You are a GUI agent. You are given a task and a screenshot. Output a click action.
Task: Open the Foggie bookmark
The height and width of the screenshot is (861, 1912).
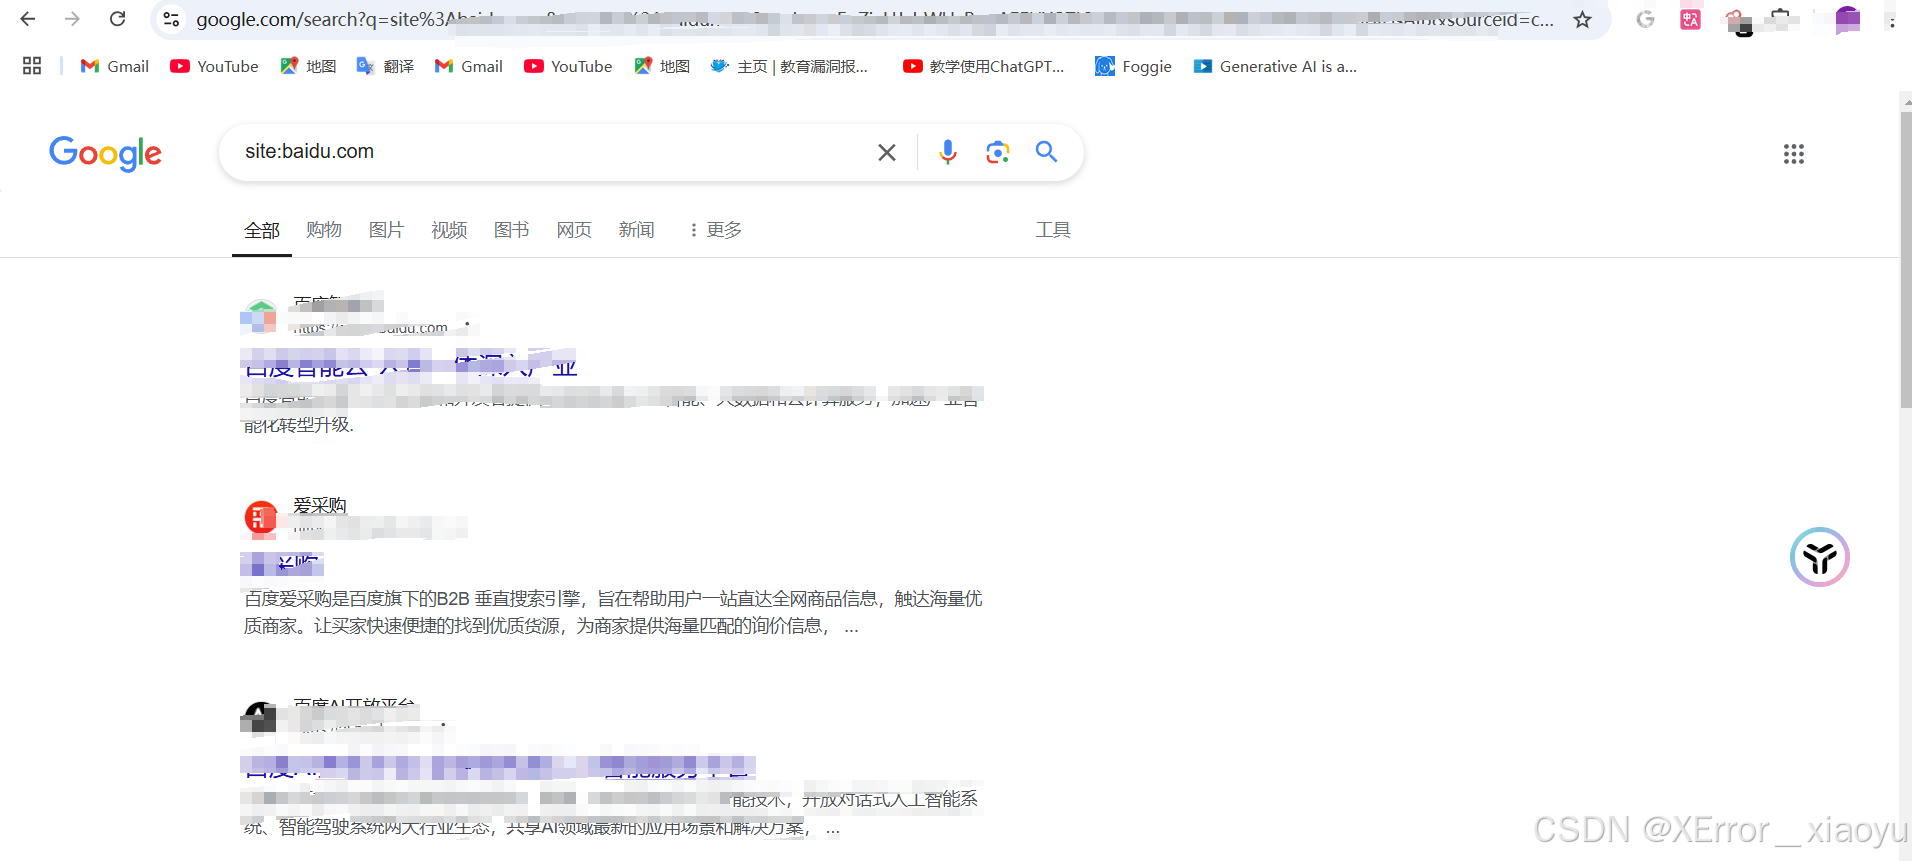[1133, 66]
